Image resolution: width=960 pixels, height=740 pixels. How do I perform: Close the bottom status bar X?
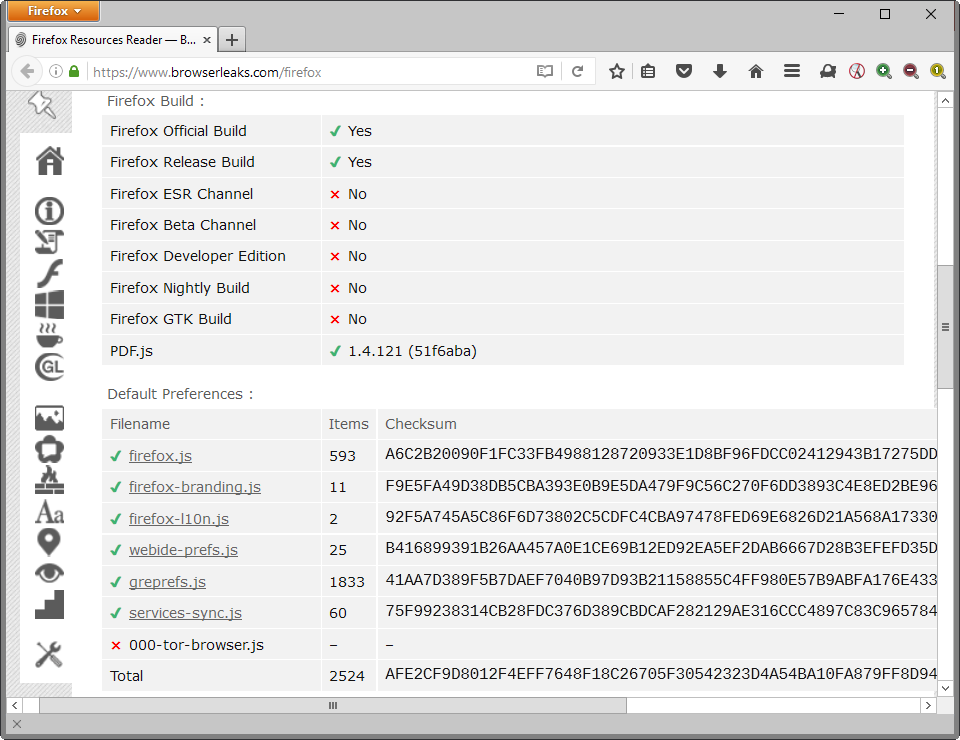[x=17, y=724]
